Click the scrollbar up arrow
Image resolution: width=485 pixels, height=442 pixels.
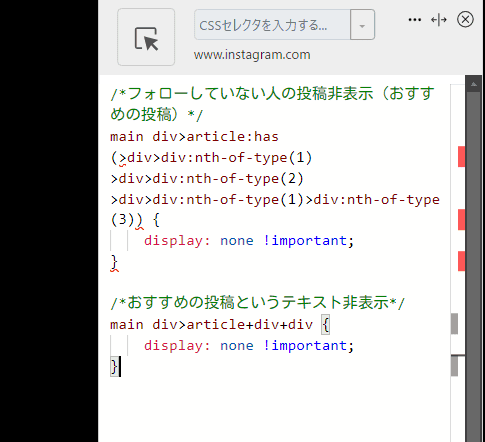pyautogui.click(x=473, y=84)
